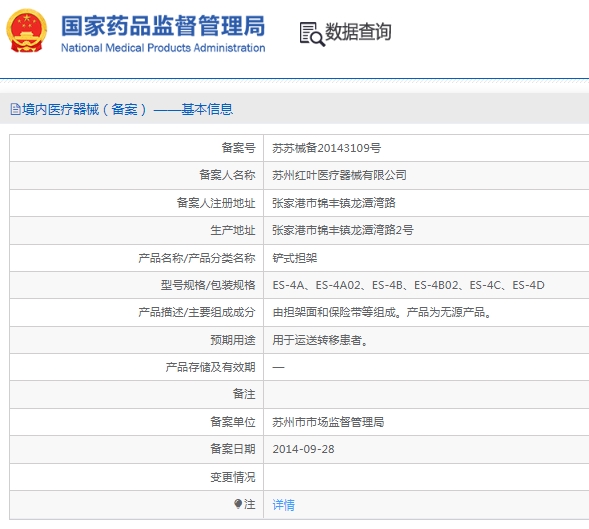Click the 备案人名称 label
Image resolution: width=589 pixels, height=529 pixels.
point(227,175)
